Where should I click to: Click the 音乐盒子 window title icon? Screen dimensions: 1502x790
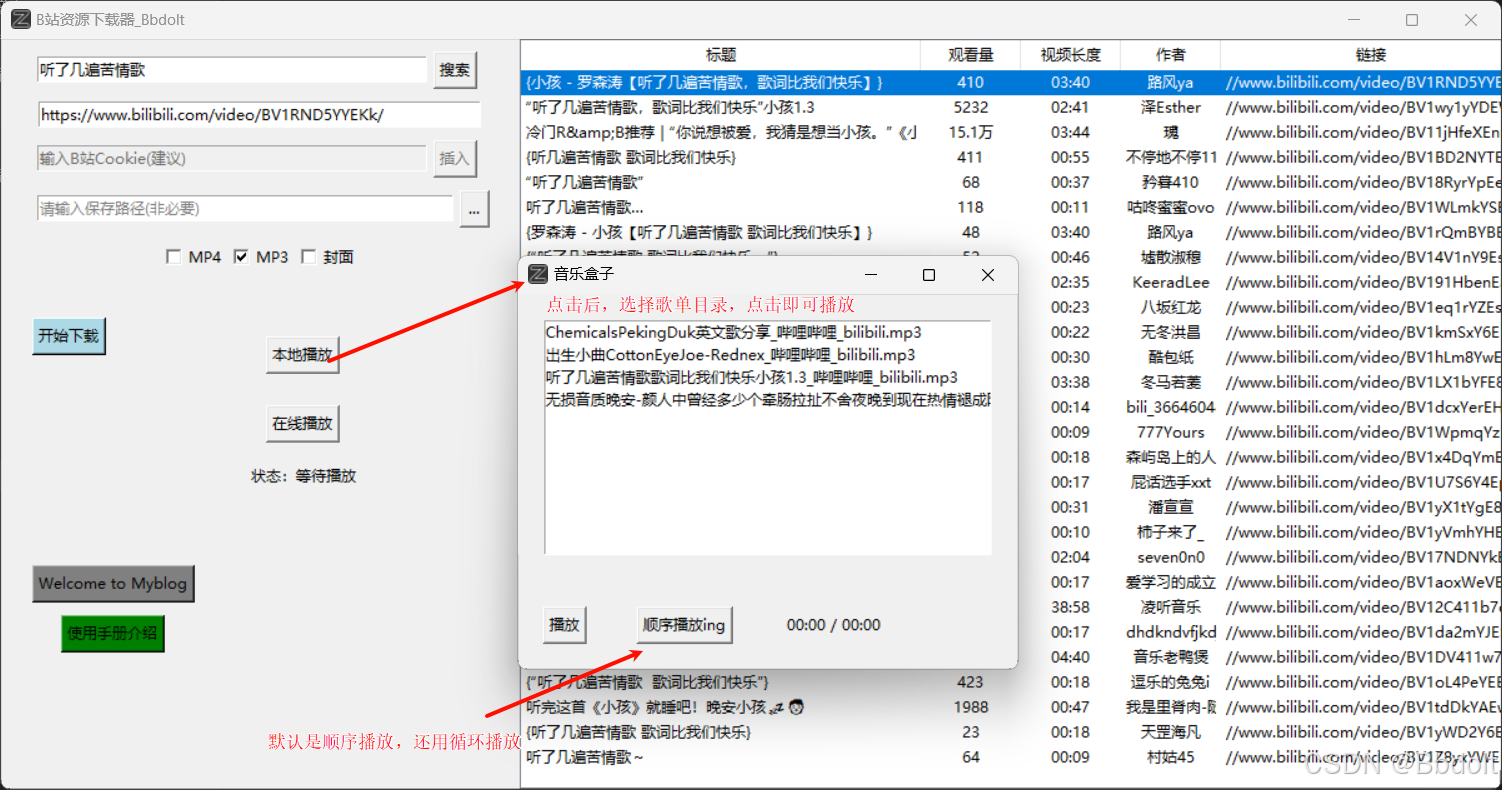pyautogui.click(x=538, y=274)
